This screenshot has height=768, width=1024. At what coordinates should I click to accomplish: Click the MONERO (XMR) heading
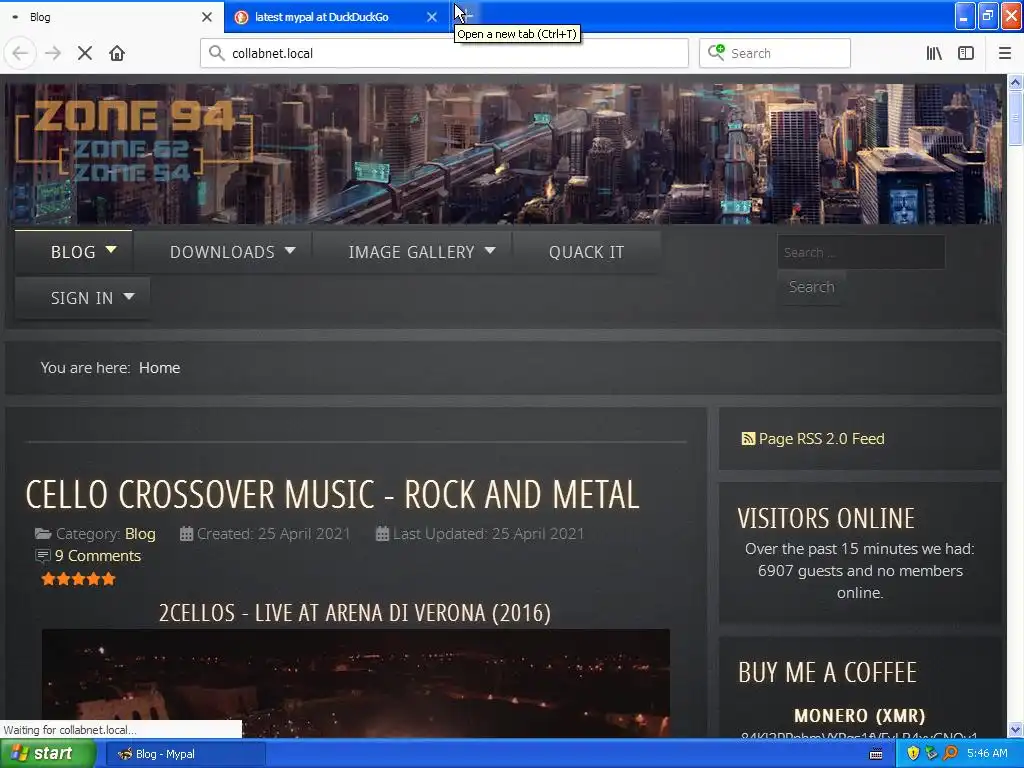pyautogui.click(x=859, y=716)
